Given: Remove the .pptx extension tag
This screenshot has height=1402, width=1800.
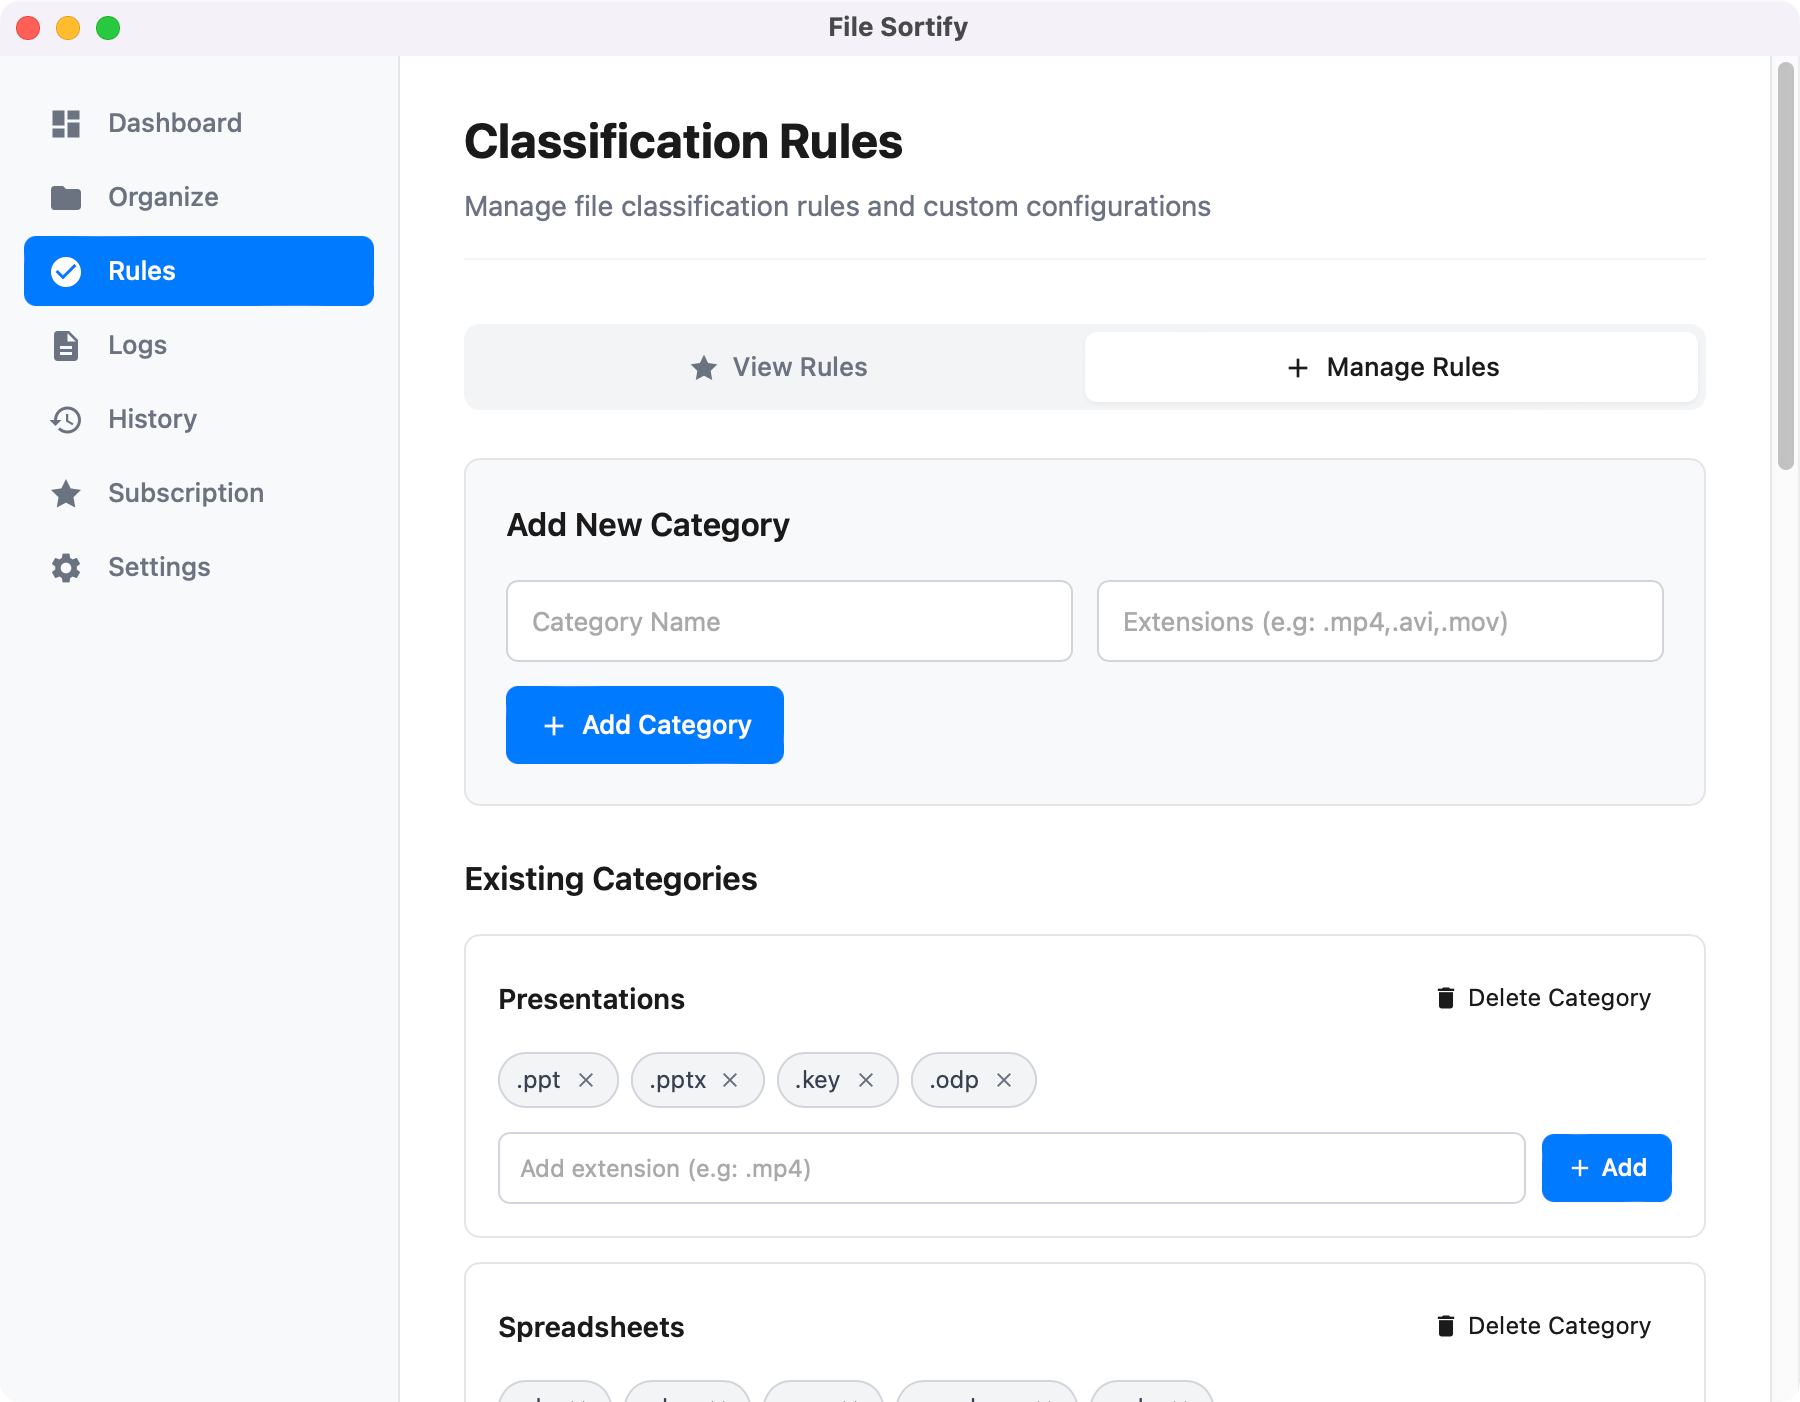Looking at the screenshot, I should pyautogui.click(x=729, y=1080).
